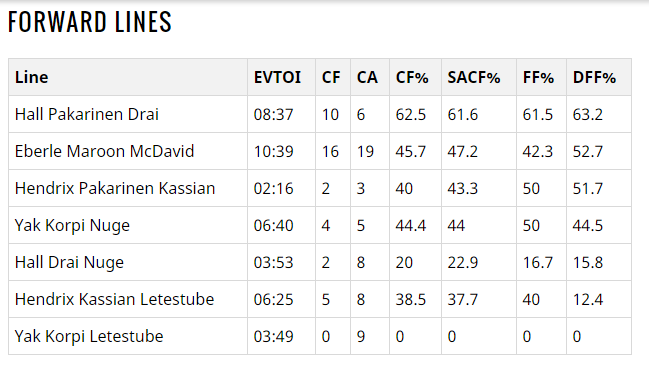Select the Hall Drai Nuge row
Viewport: 649px width, 369px height.
[320, 262]
